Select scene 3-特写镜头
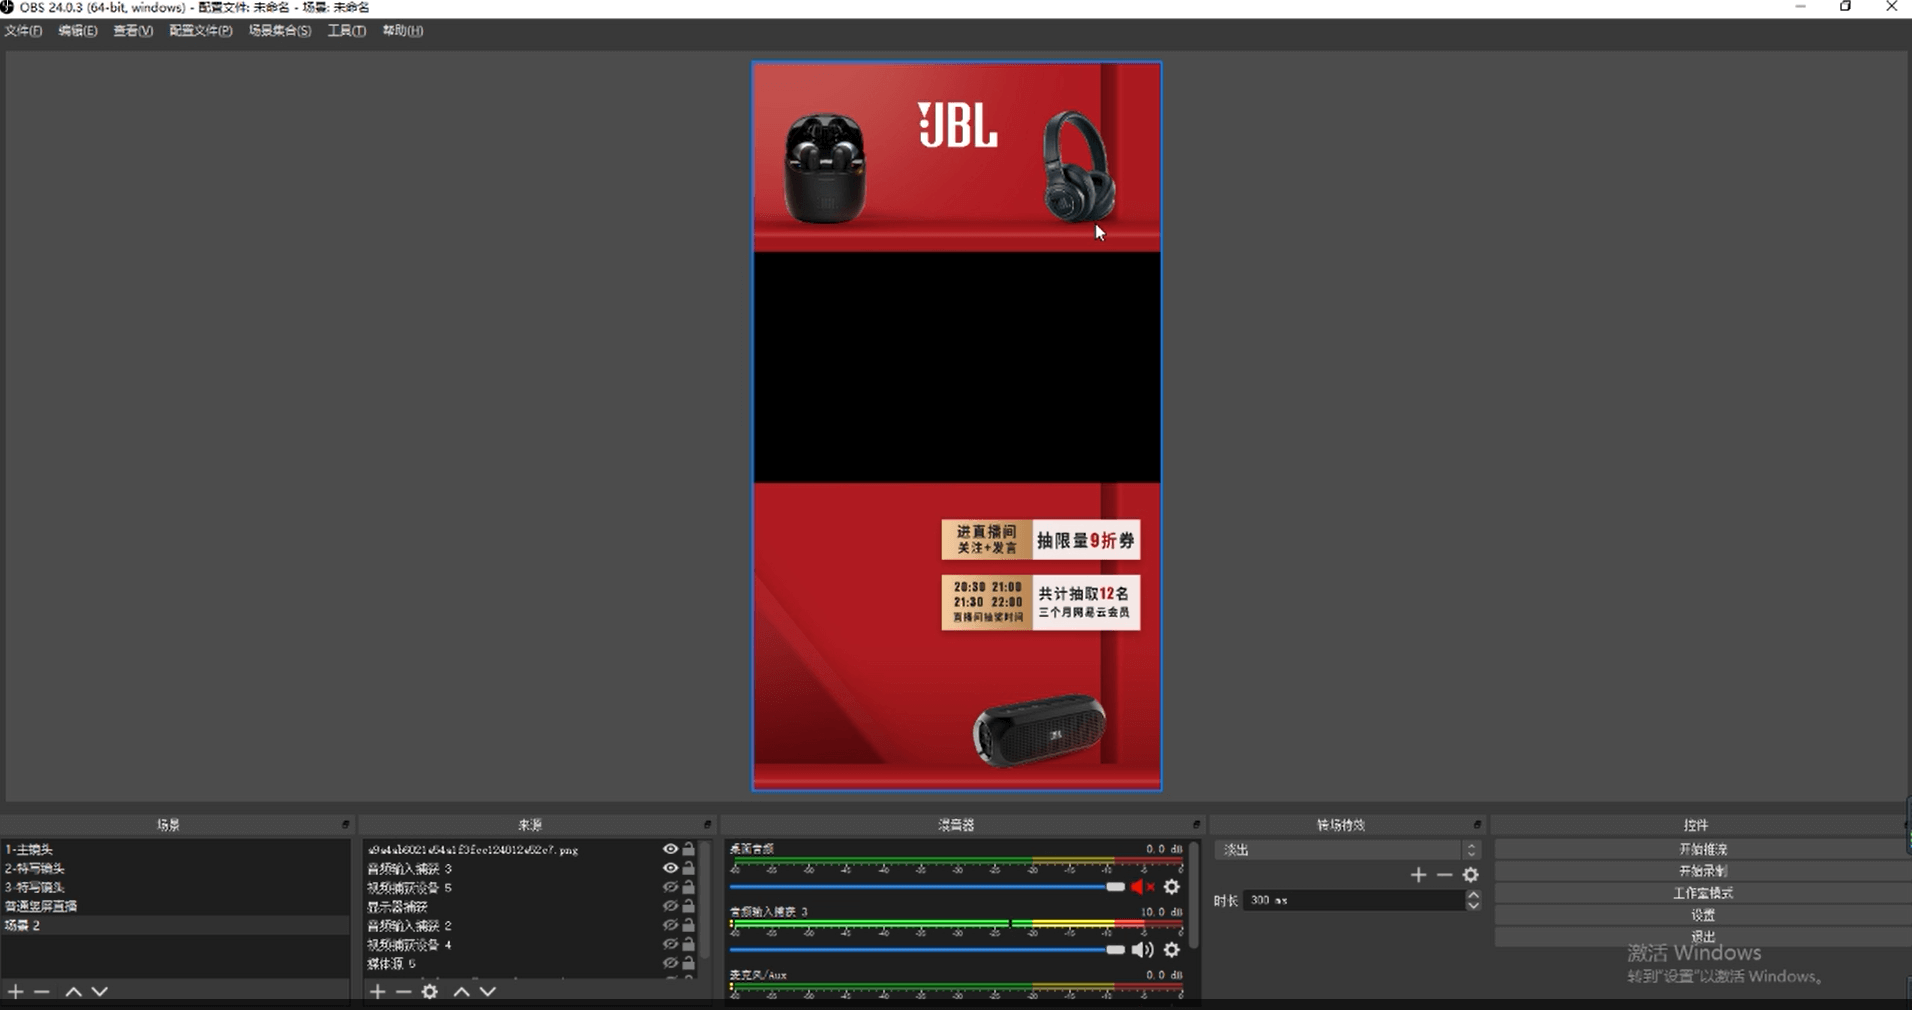The image size is (1912, 1010). pyautogui.click(x=175, y=887)
